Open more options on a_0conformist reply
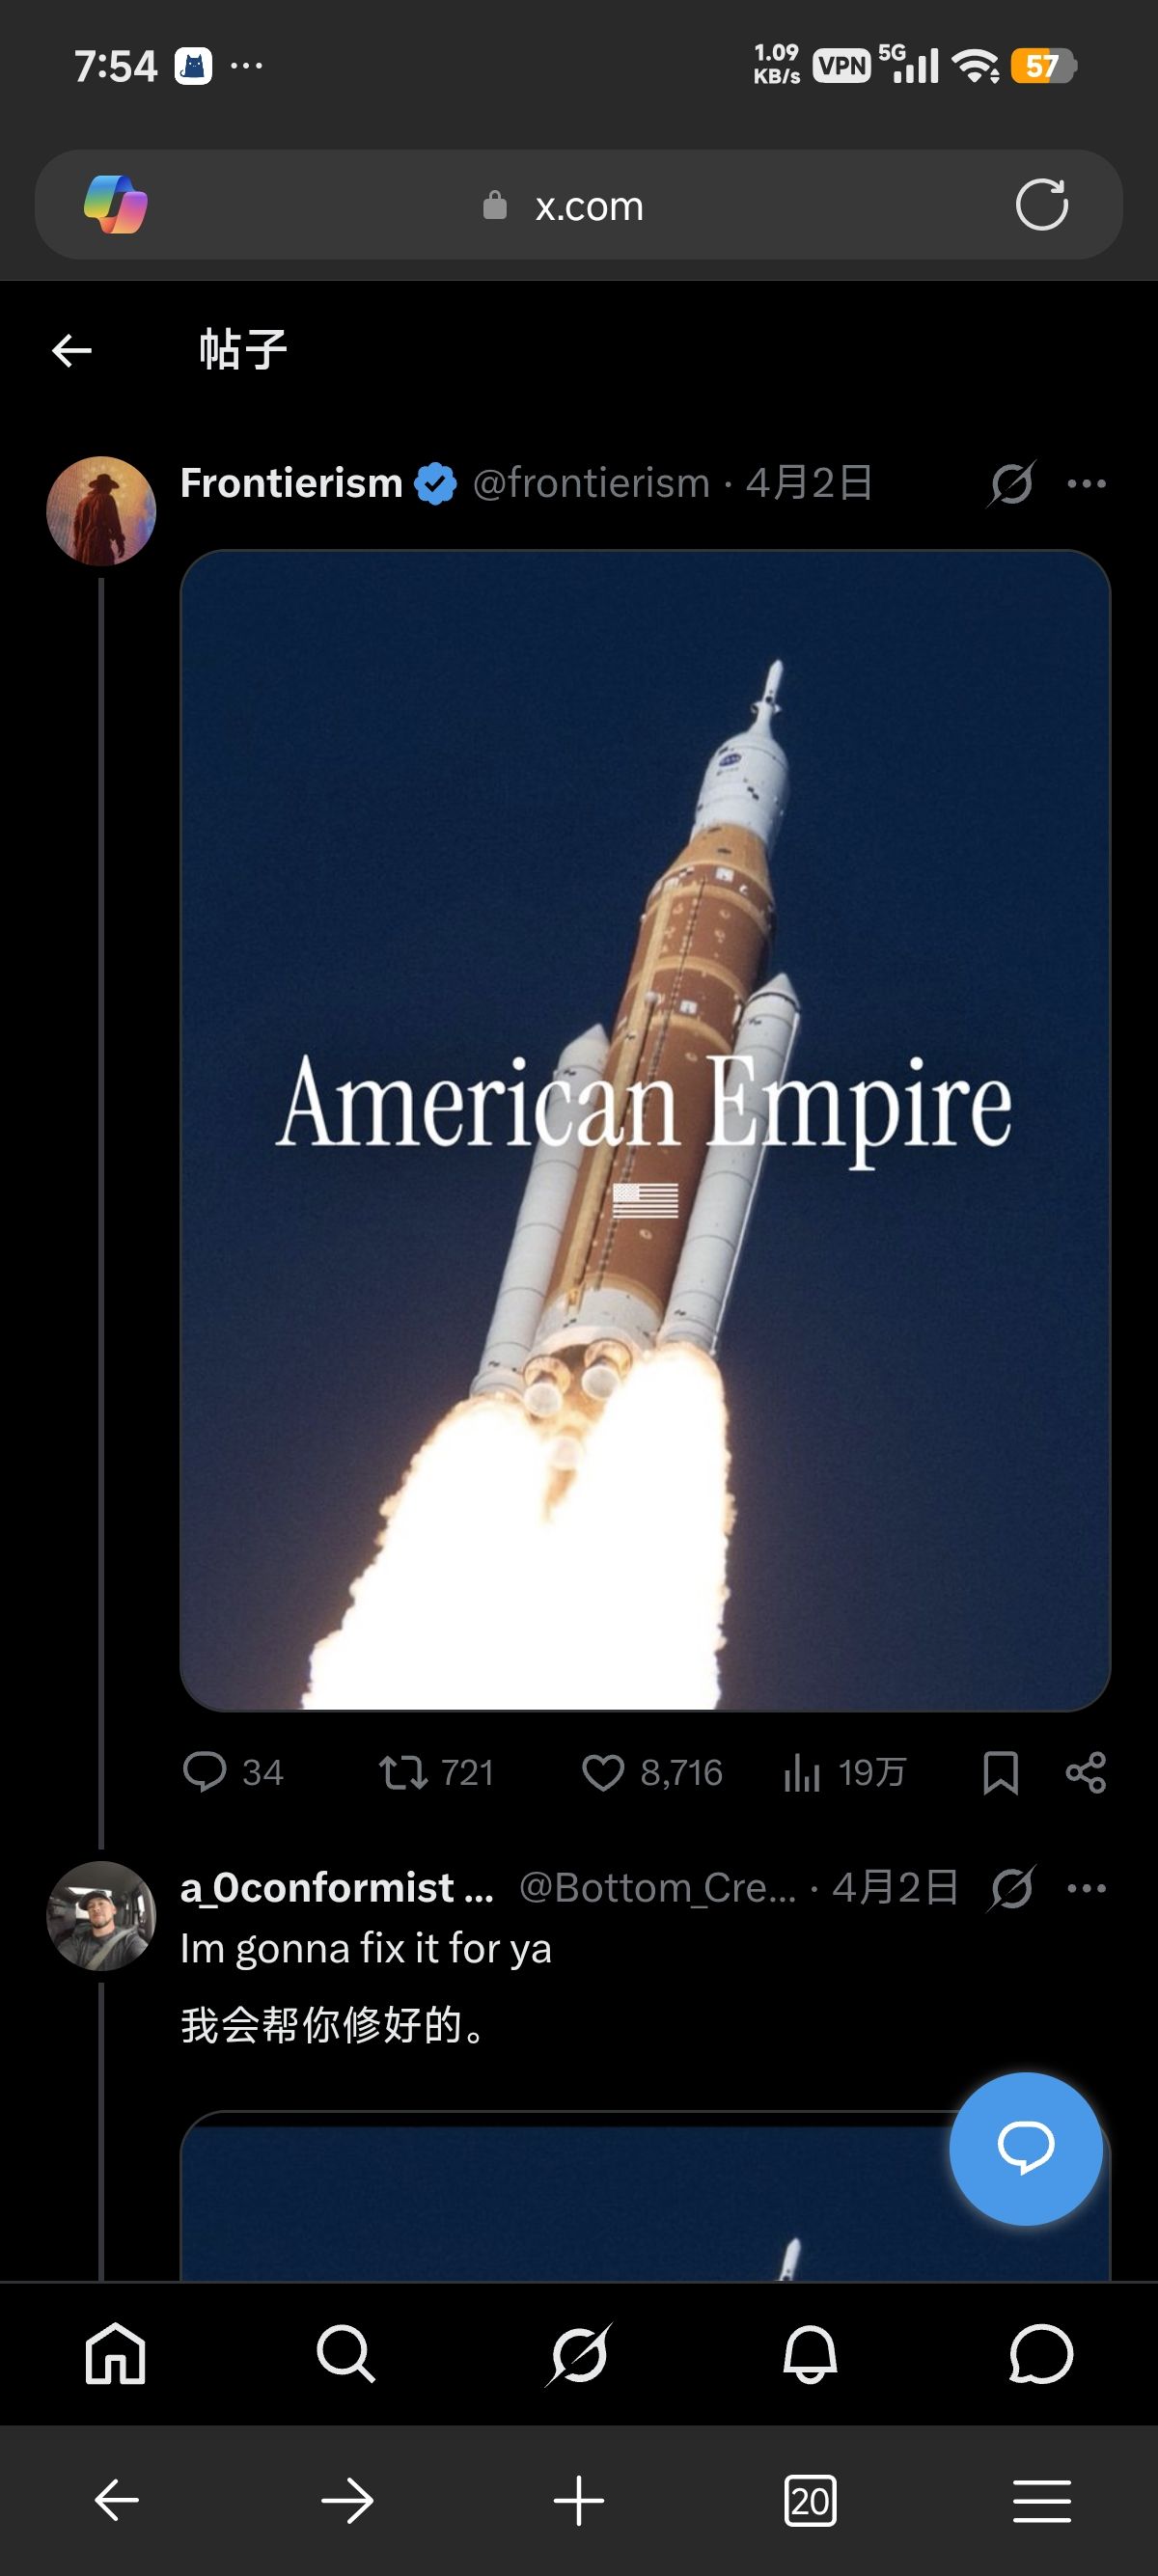The height and width of the screenshot is (2576, 1158). tap(1087, 1888)
